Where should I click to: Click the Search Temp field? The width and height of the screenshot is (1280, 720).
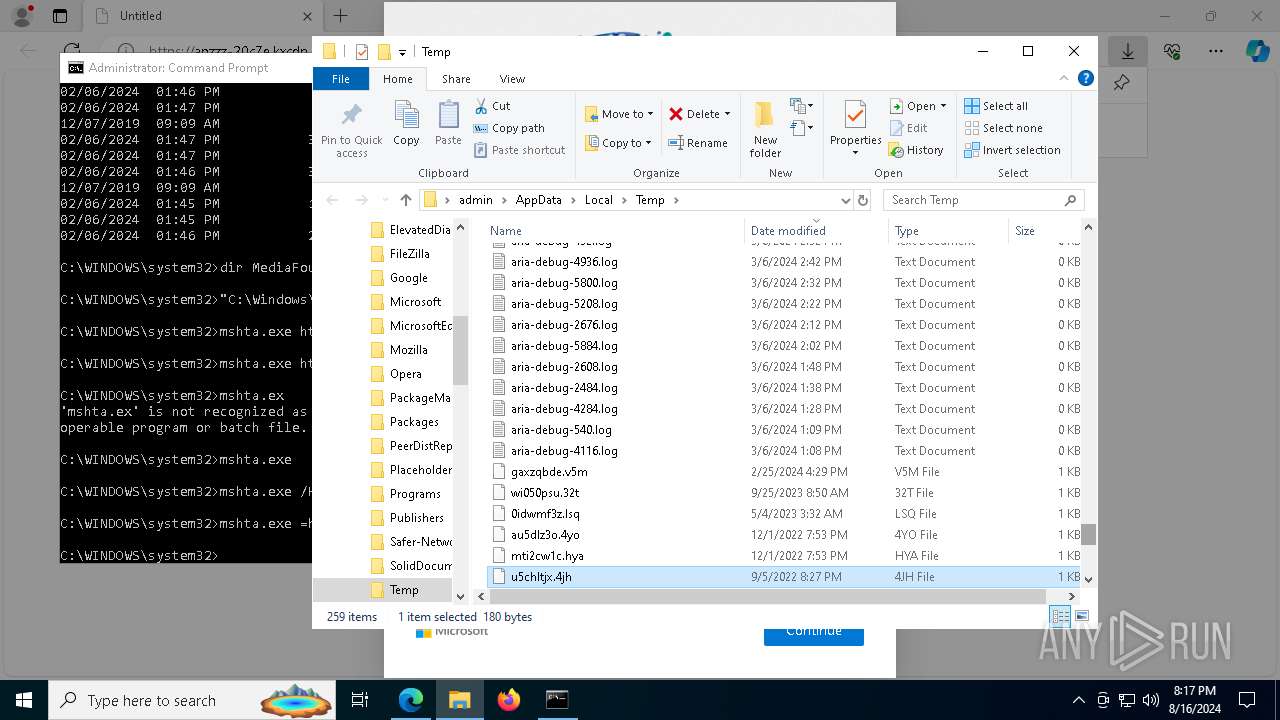984,200
